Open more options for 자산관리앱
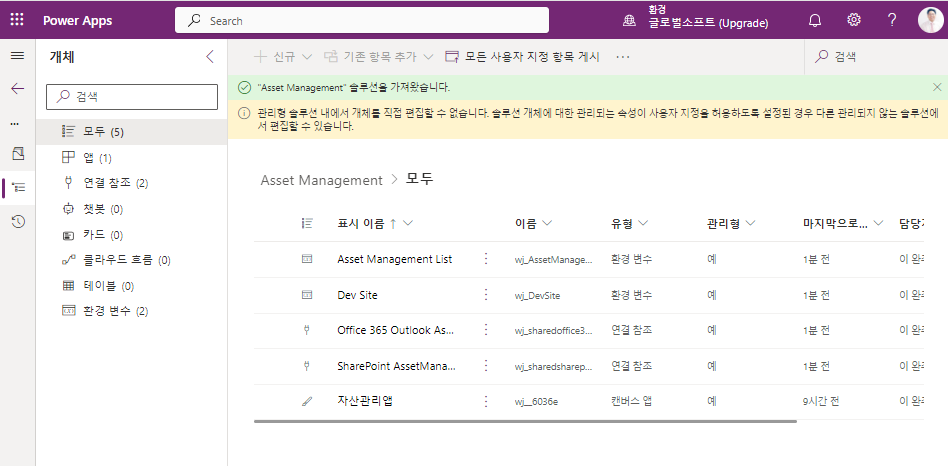This screenshot has width=948, height=466. pyautogui.click(x=485, y=401)
